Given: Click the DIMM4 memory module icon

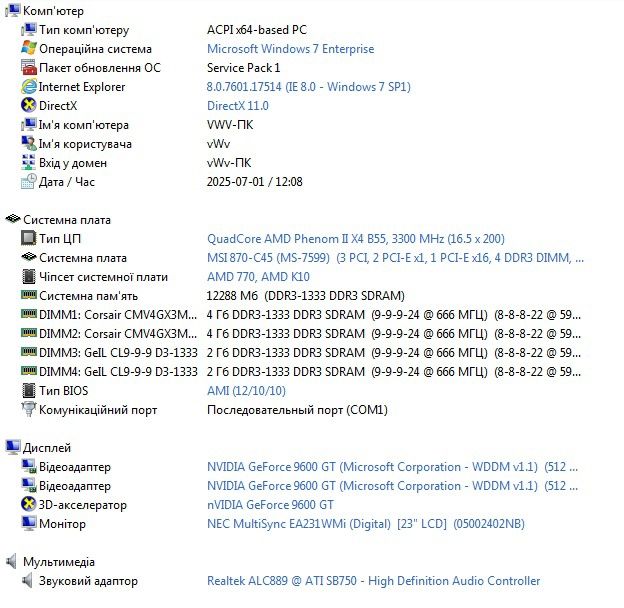Looking at the screenshot, I should tap(29, 371).
